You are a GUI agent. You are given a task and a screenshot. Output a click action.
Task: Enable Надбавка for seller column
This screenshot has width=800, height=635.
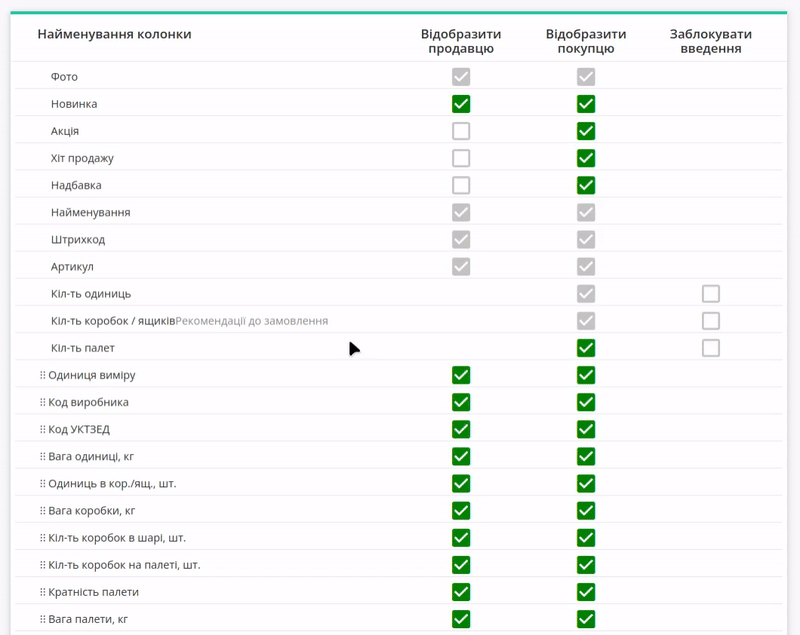click(x=461, y=185)
